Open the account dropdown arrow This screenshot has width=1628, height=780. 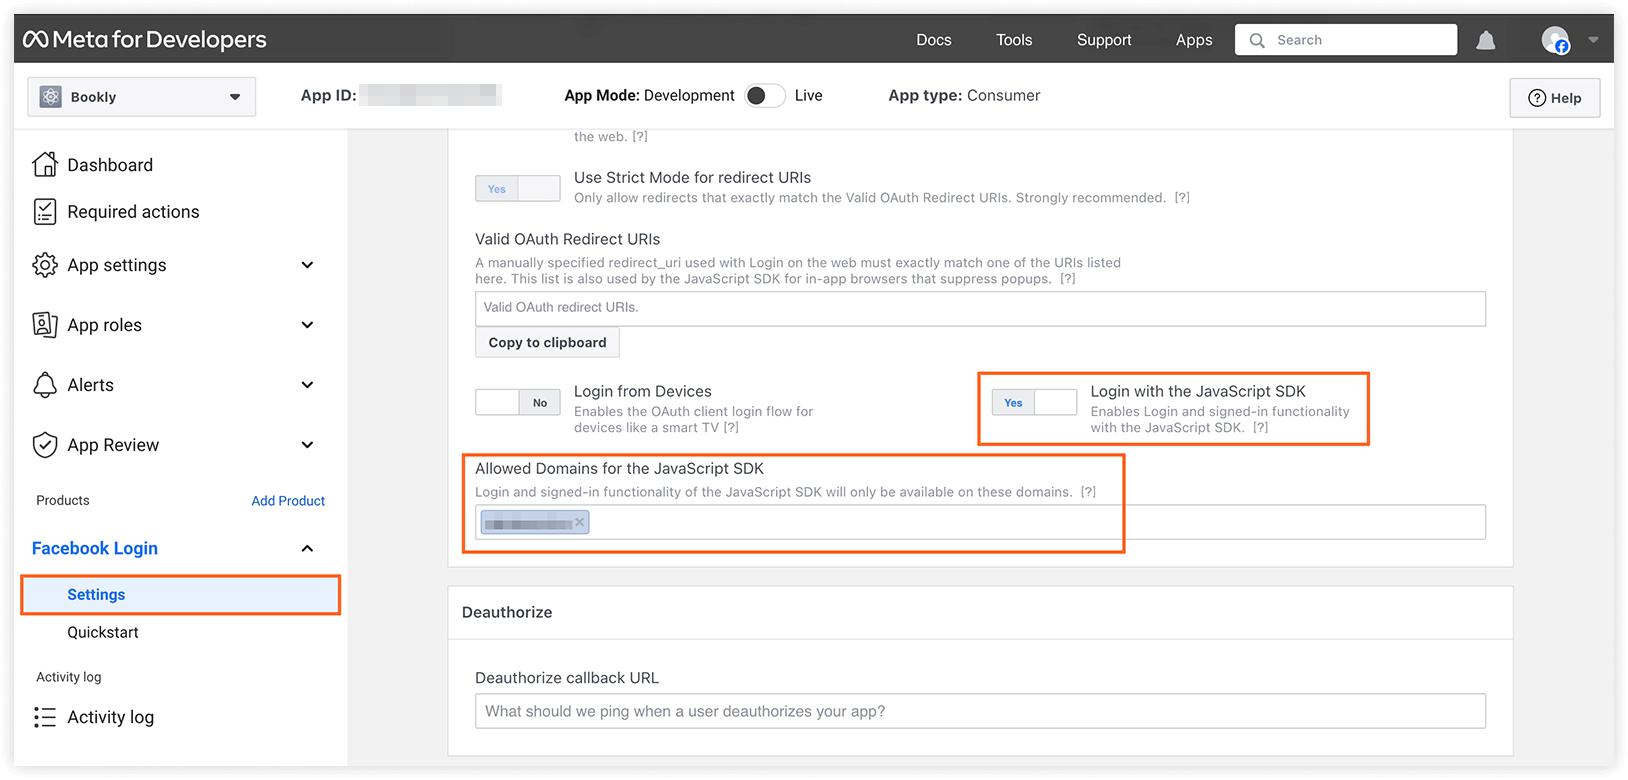pos(1593,40)
